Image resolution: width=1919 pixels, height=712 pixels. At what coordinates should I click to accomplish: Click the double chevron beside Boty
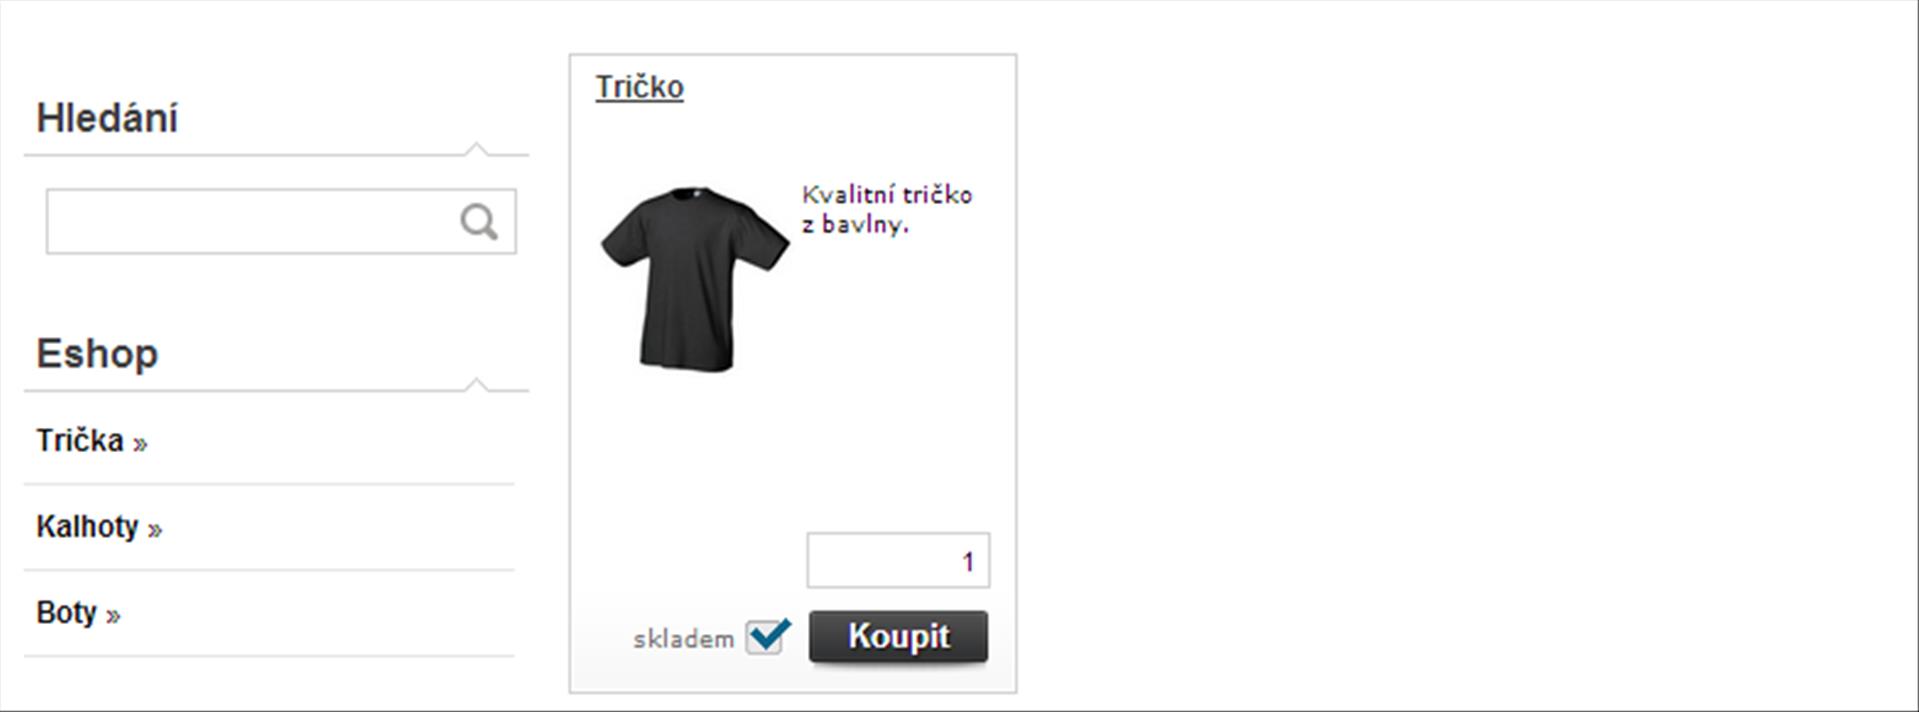click(x=113, y=616)
